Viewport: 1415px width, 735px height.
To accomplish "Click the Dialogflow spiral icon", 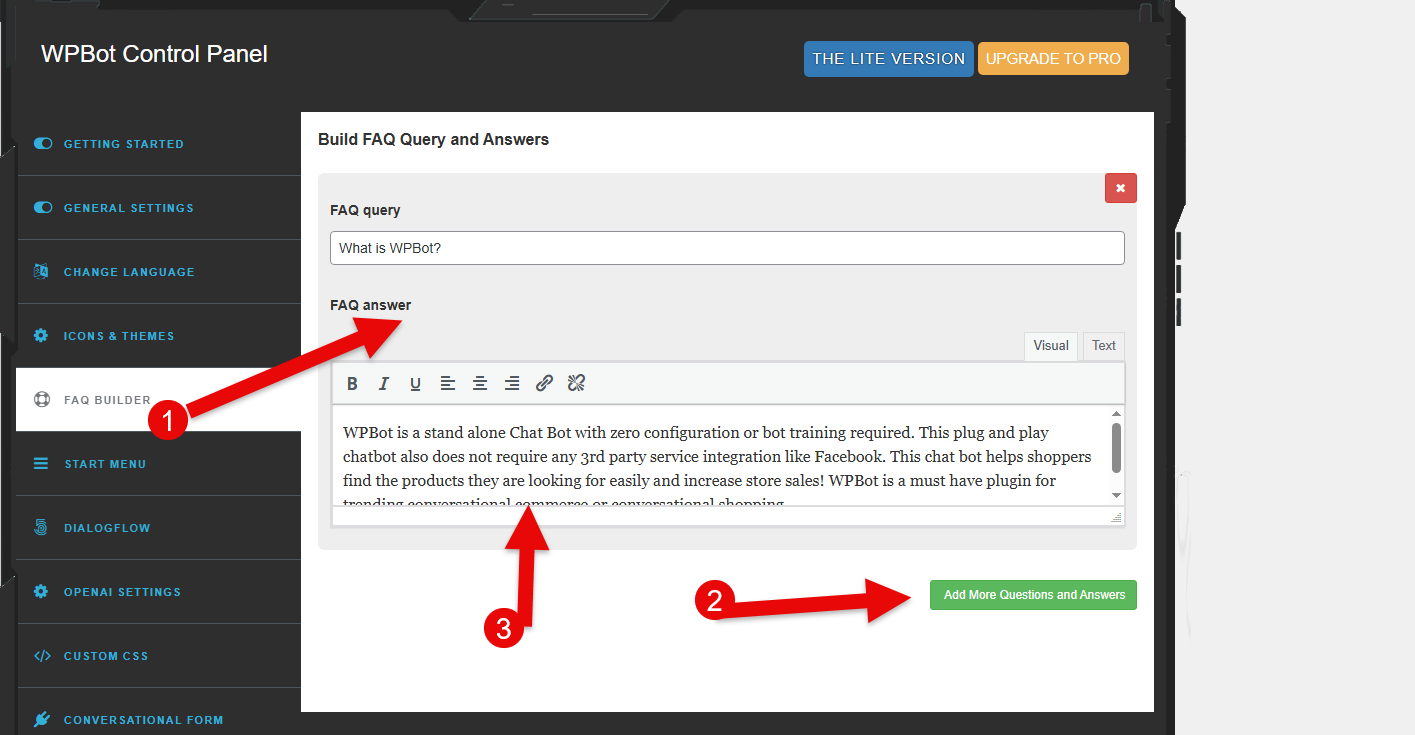I will [x=41, y=528].
